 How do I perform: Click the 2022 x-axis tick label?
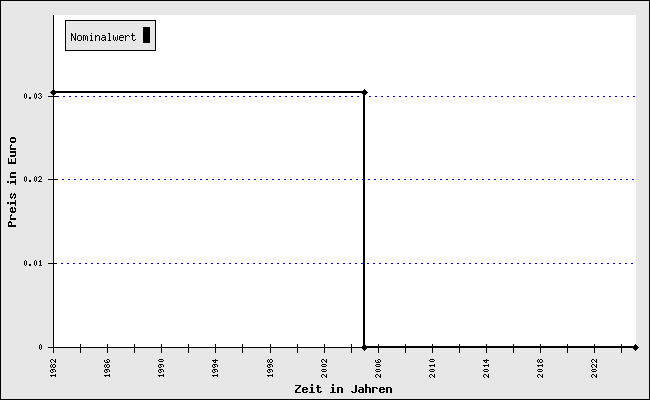[594, 367]
